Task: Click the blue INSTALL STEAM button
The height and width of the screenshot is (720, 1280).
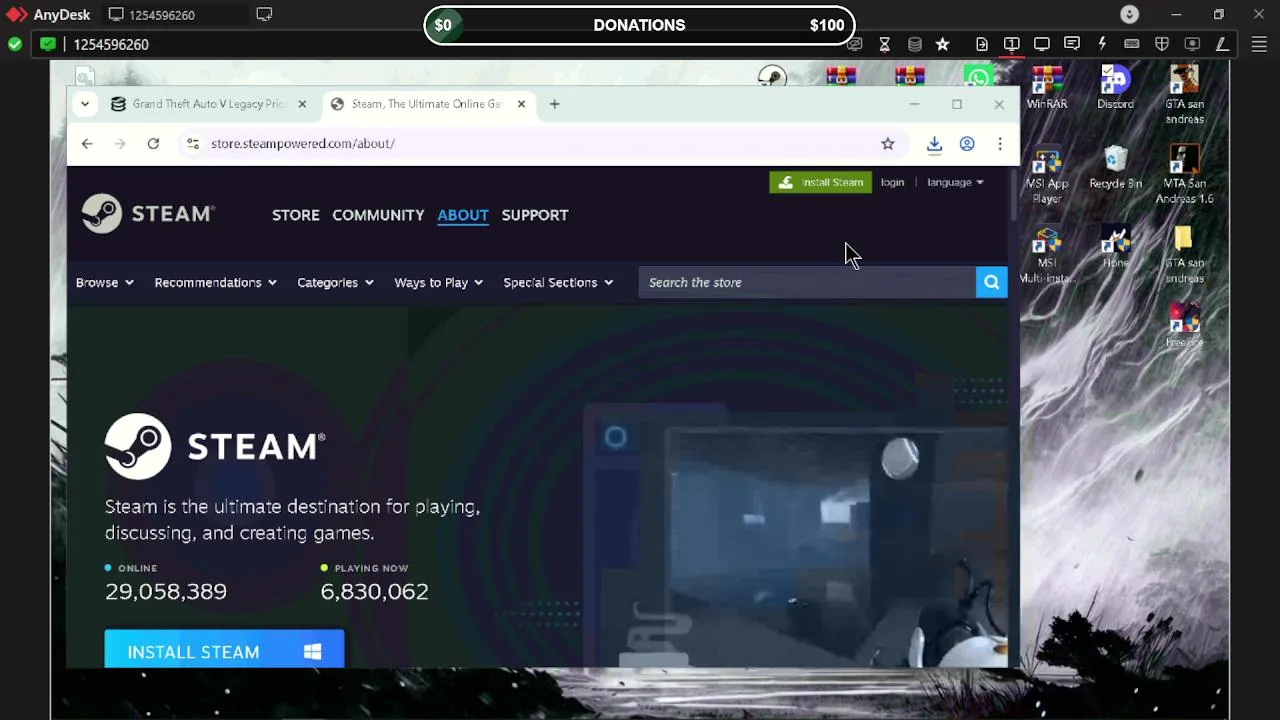Action: (x=224, y=649)
